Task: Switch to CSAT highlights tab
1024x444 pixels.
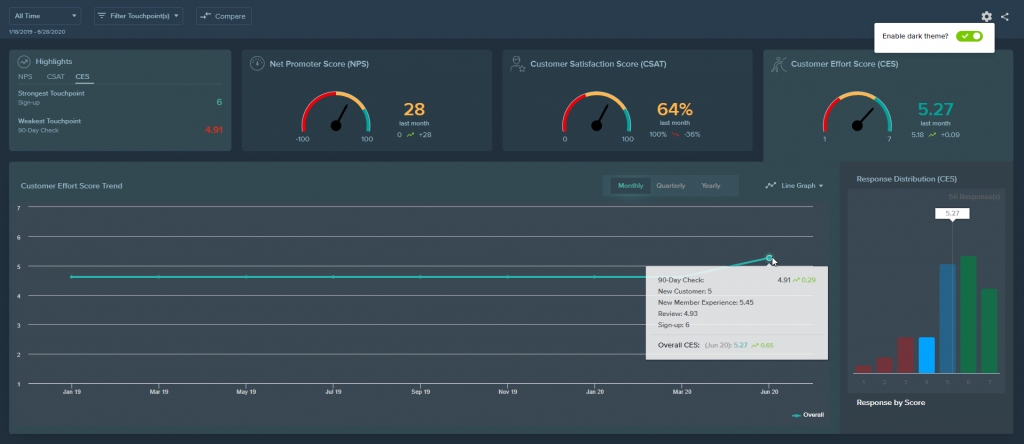Action: (x=56, y=76)
